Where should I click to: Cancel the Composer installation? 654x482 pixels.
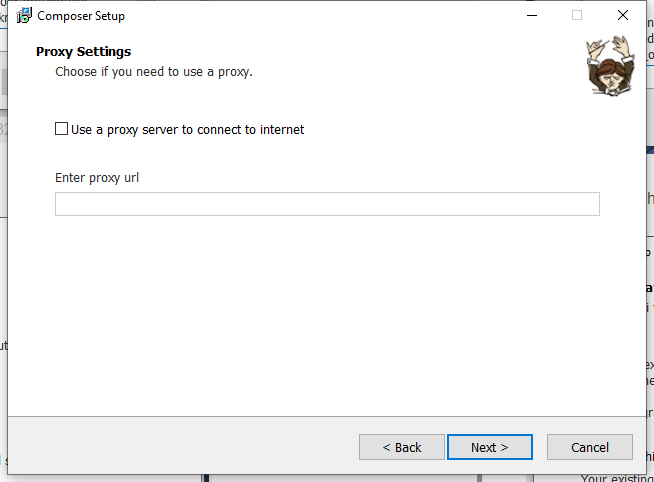pos(590,447)
